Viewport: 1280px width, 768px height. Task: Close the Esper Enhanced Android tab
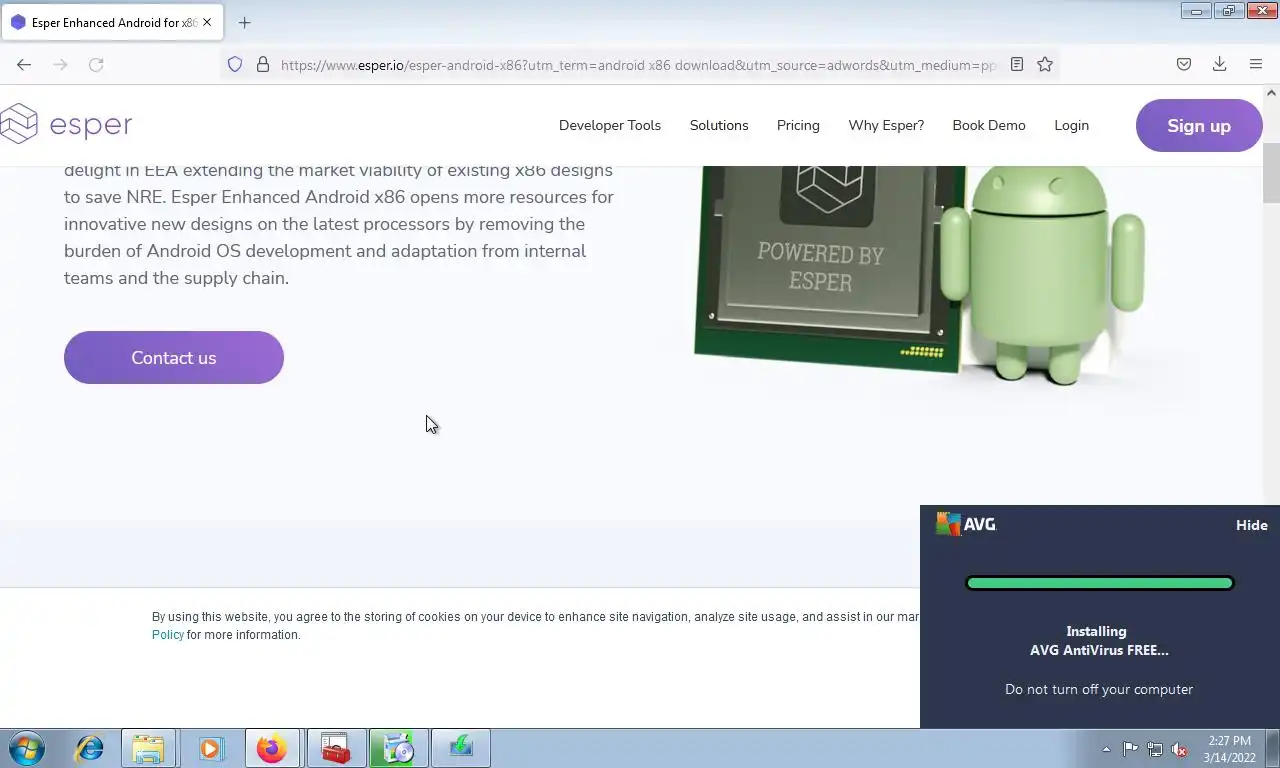click(207, 22)
